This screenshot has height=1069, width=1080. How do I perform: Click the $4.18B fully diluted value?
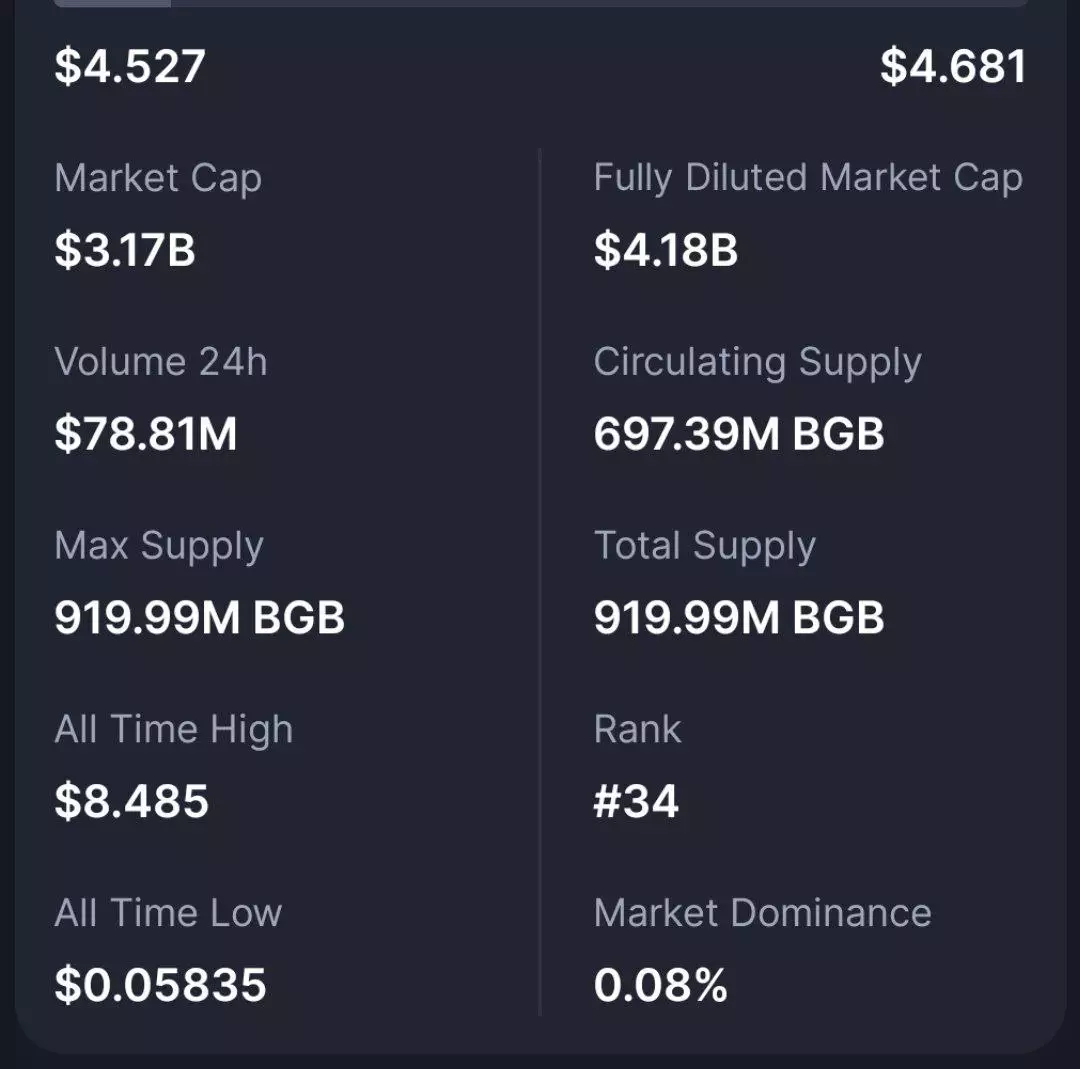pos(666,250)
